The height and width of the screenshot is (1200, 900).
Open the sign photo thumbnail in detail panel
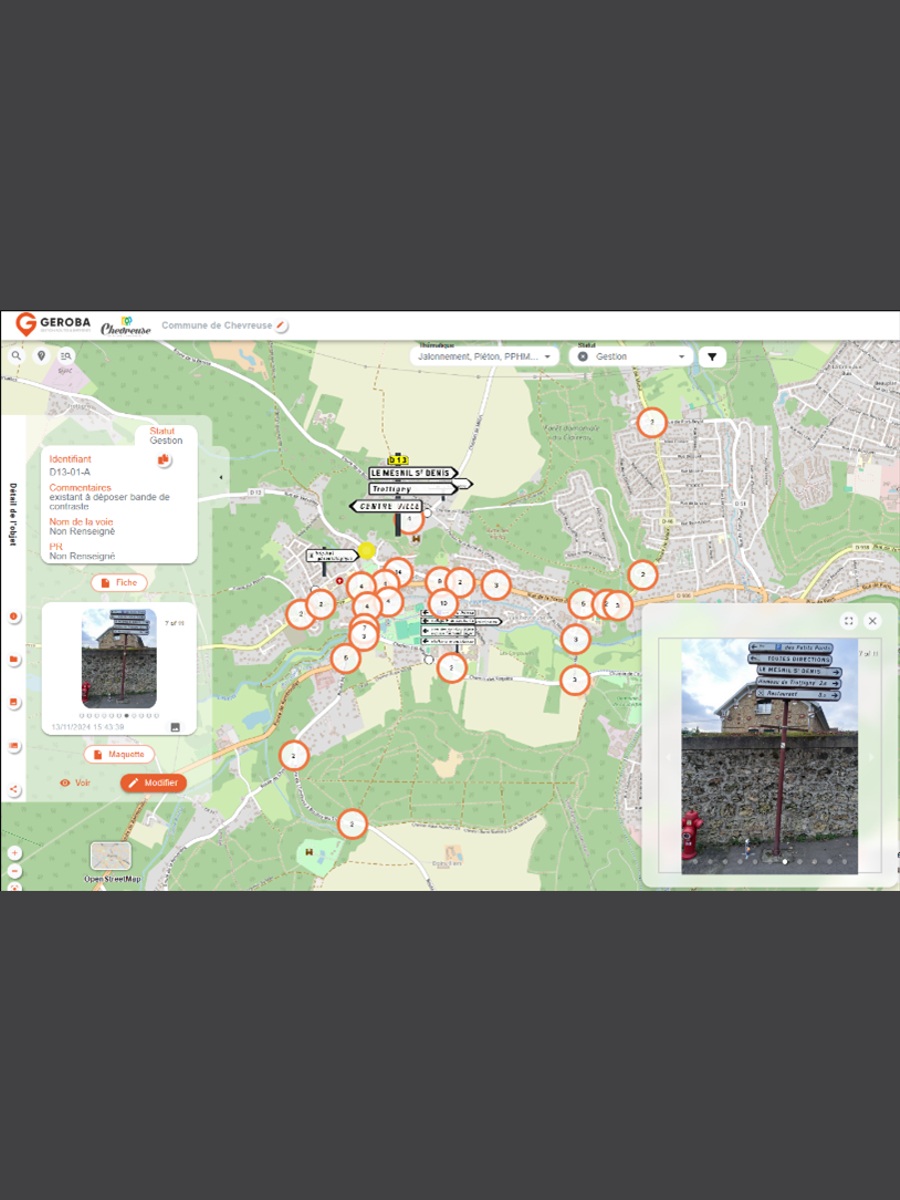pos(119,658)
